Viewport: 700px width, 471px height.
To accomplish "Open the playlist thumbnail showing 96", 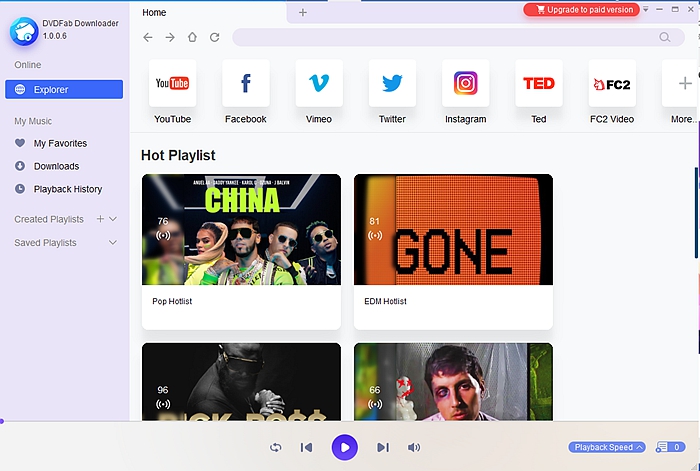I will pyautogui.click(x=241, y=382).
